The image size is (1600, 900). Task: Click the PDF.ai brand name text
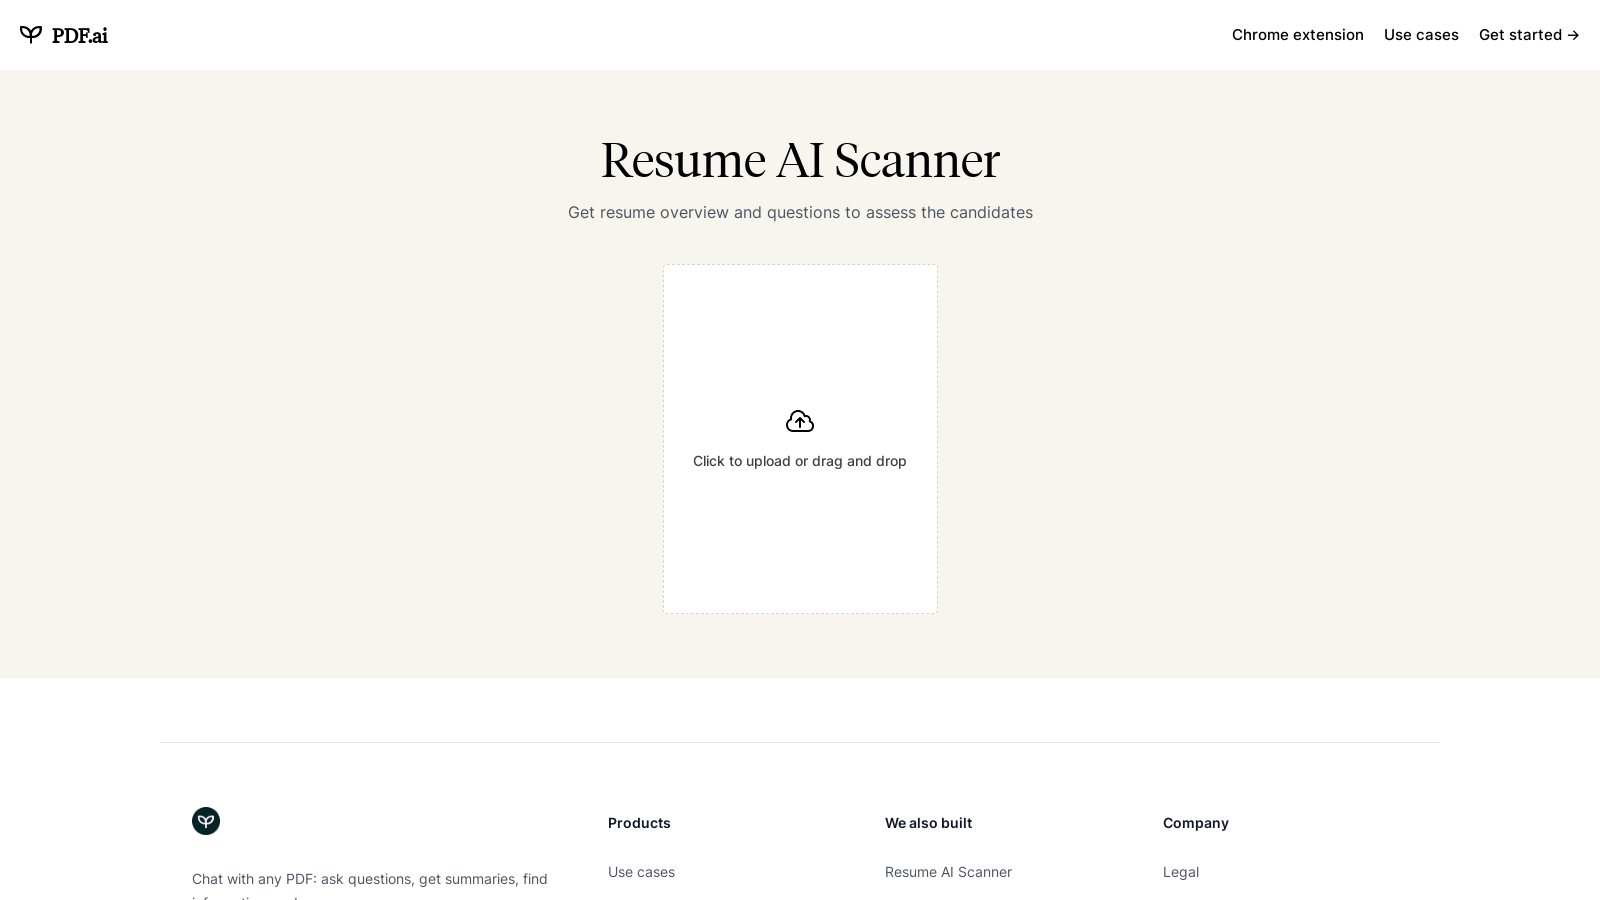(x=80, y=36)
